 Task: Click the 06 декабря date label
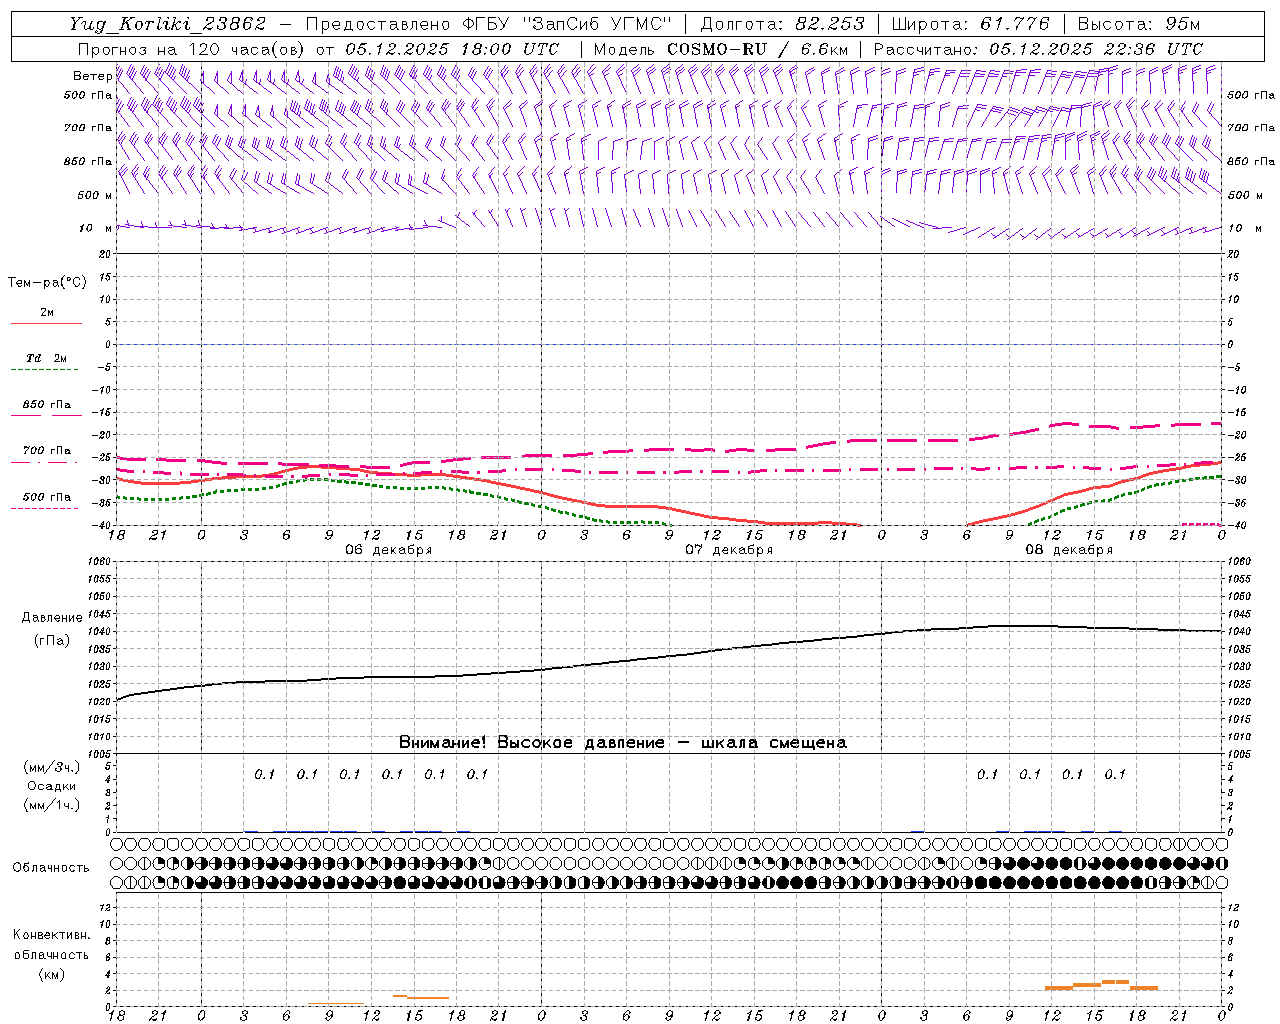click(388, 550)
